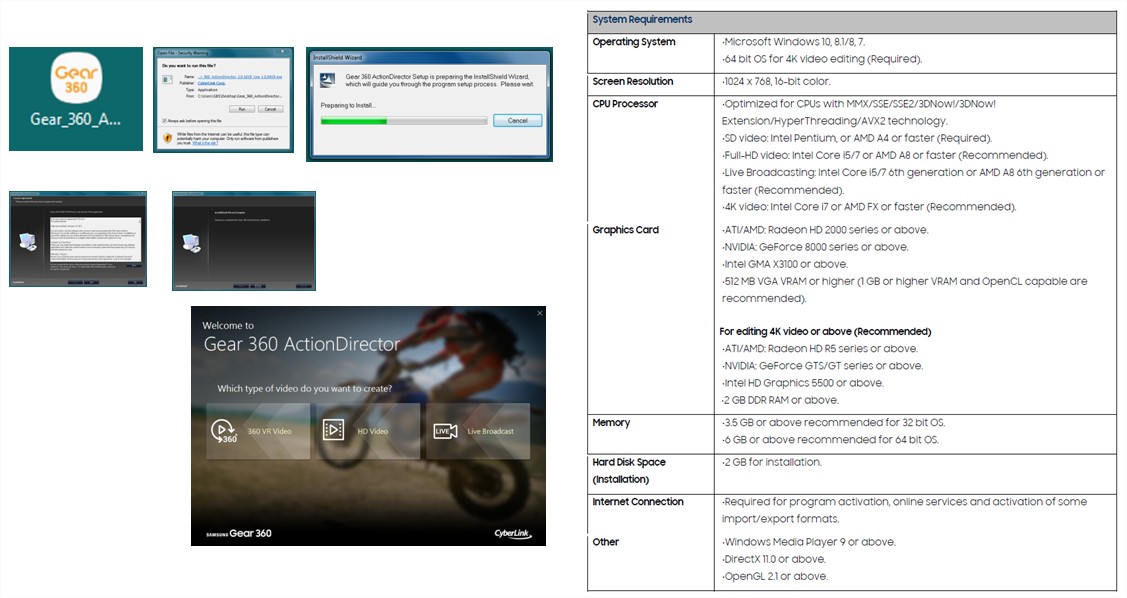The image size is (1127, 598).
Task: Click 'Preparing to Install...' status text
Action: (348, 106)
